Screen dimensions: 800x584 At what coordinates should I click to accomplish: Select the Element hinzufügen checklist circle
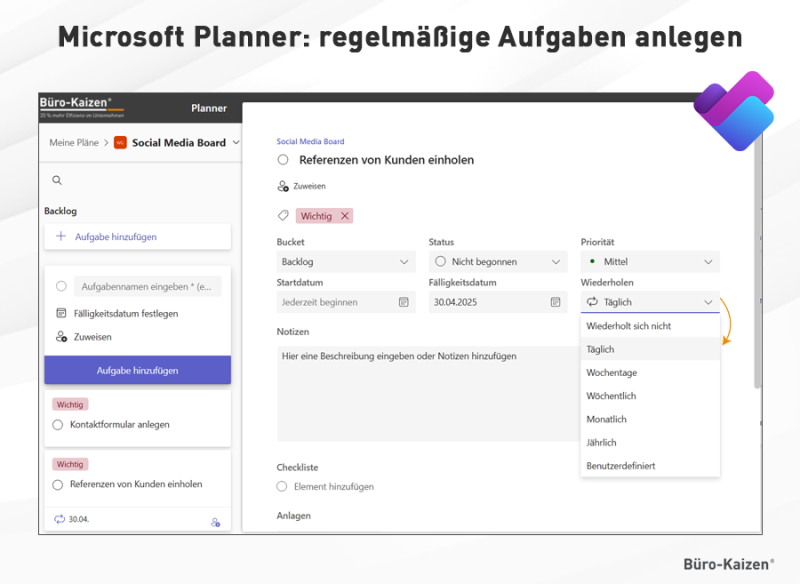coord(282,487)
